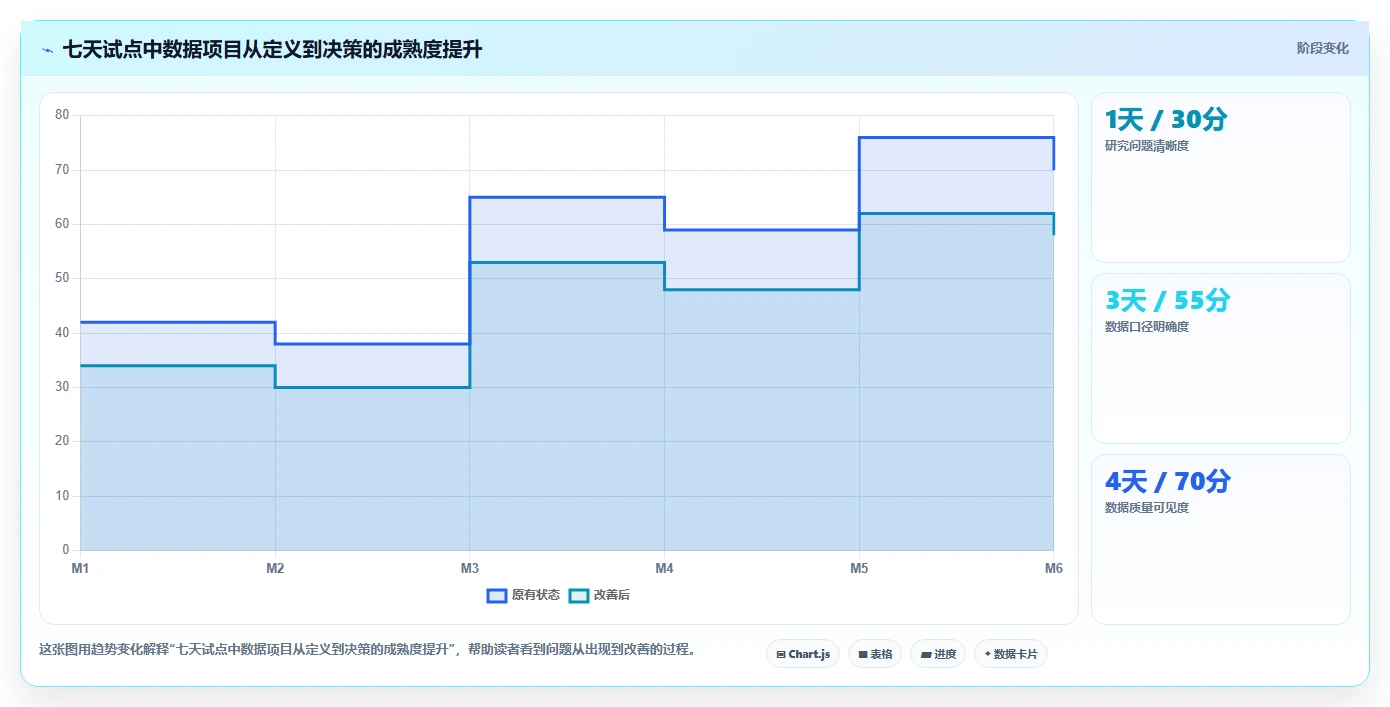Click the M2 x-axis label
The image size is (1390, 707).
pyautogui.click(x=275, y=568)
